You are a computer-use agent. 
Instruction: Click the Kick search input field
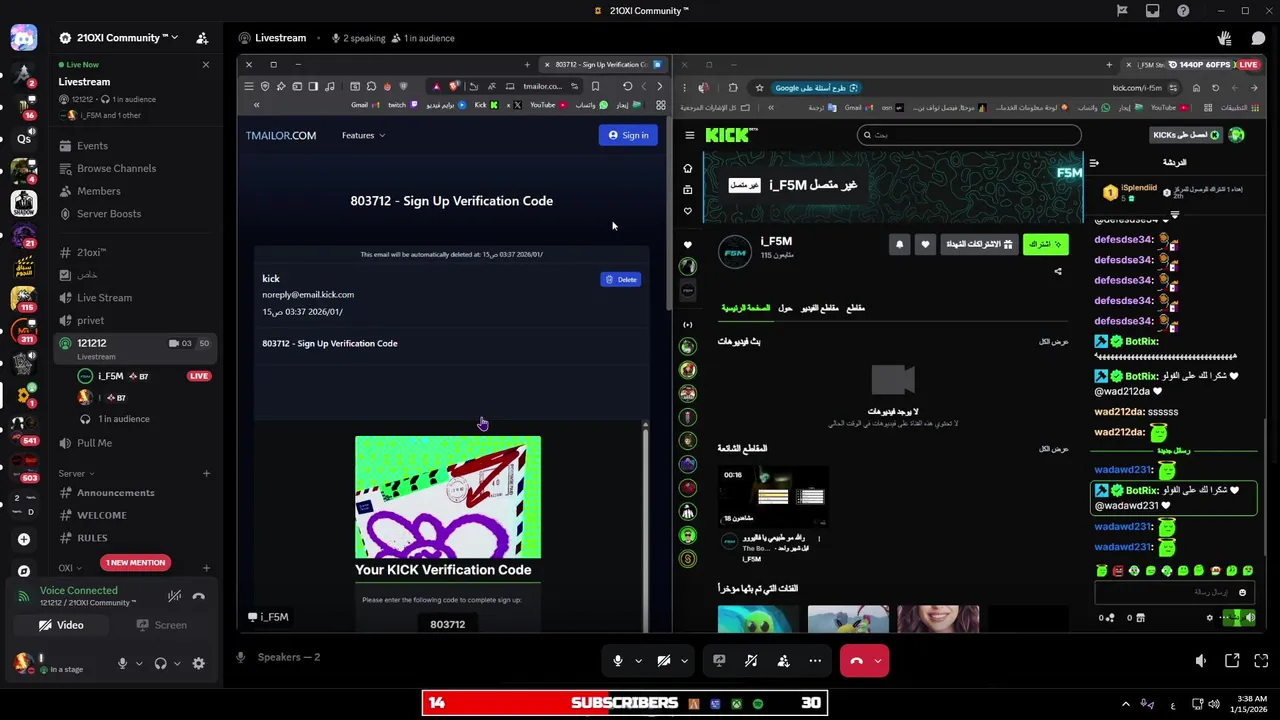click(x=969, y=135)
